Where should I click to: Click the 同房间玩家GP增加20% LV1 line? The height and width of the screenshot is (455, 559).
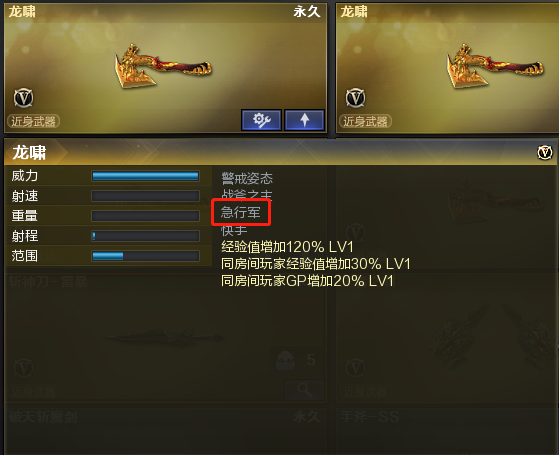click(307, 281)
